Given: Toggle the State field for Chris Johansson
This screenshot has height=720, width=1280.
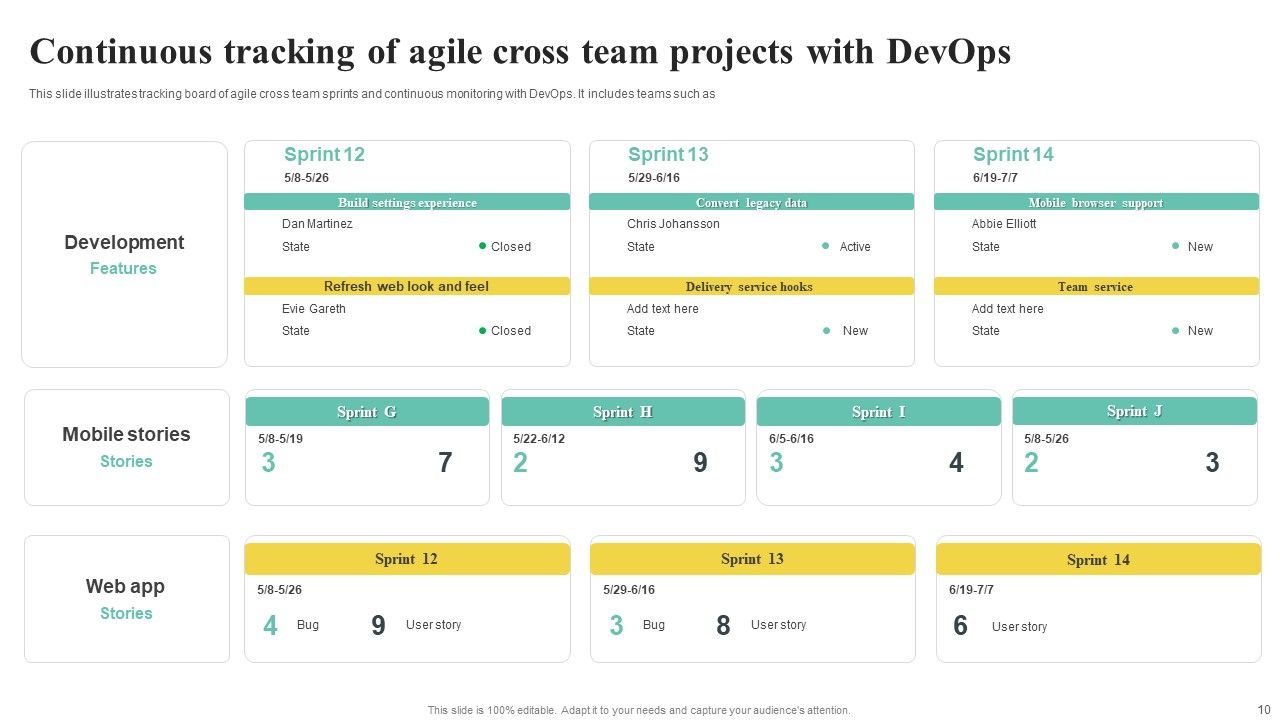Looking at the screenshot, I should (x=640, y=246).
